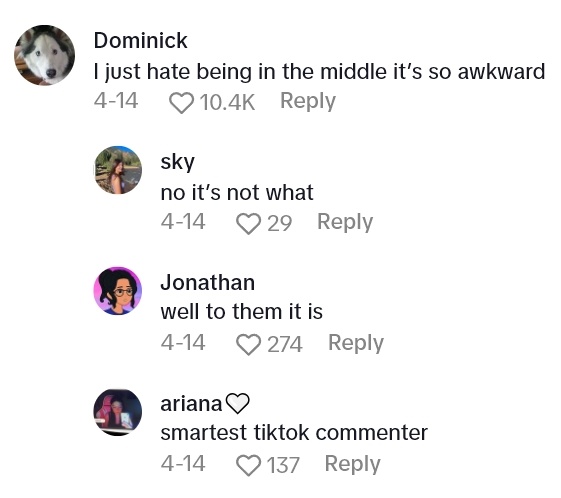The width and height of the screenshot is (561, 498).
Task: Like Dominick's comment with heart icon
Action: tap(181, 103)
